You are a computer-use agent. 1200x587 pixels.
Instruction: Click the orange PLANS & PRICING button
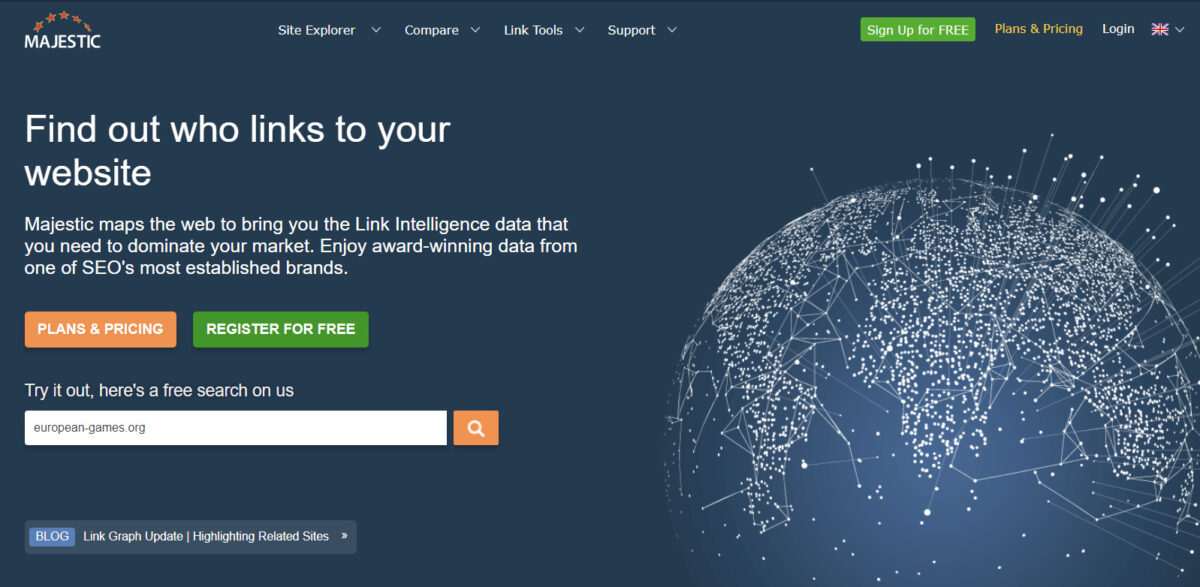click(x=100, y=329)
